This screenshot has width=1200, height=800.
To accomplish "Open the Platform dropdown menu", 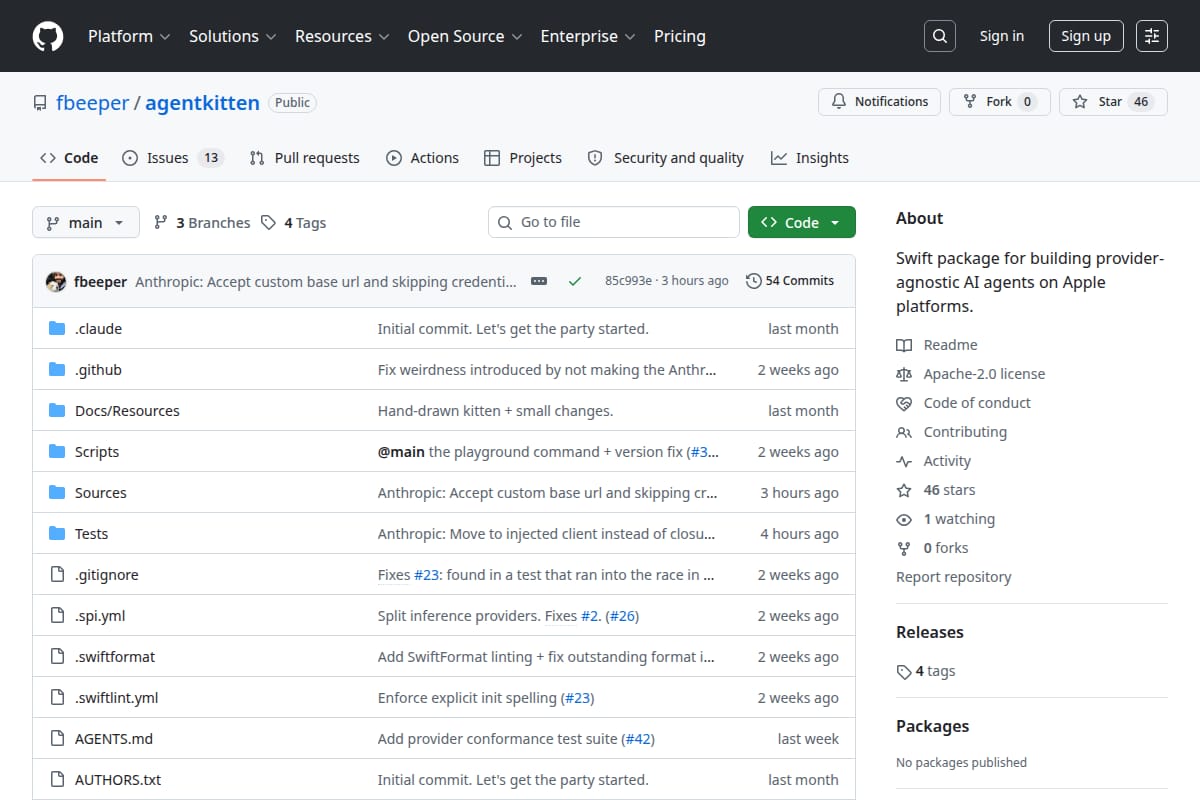I will (128, 36).
